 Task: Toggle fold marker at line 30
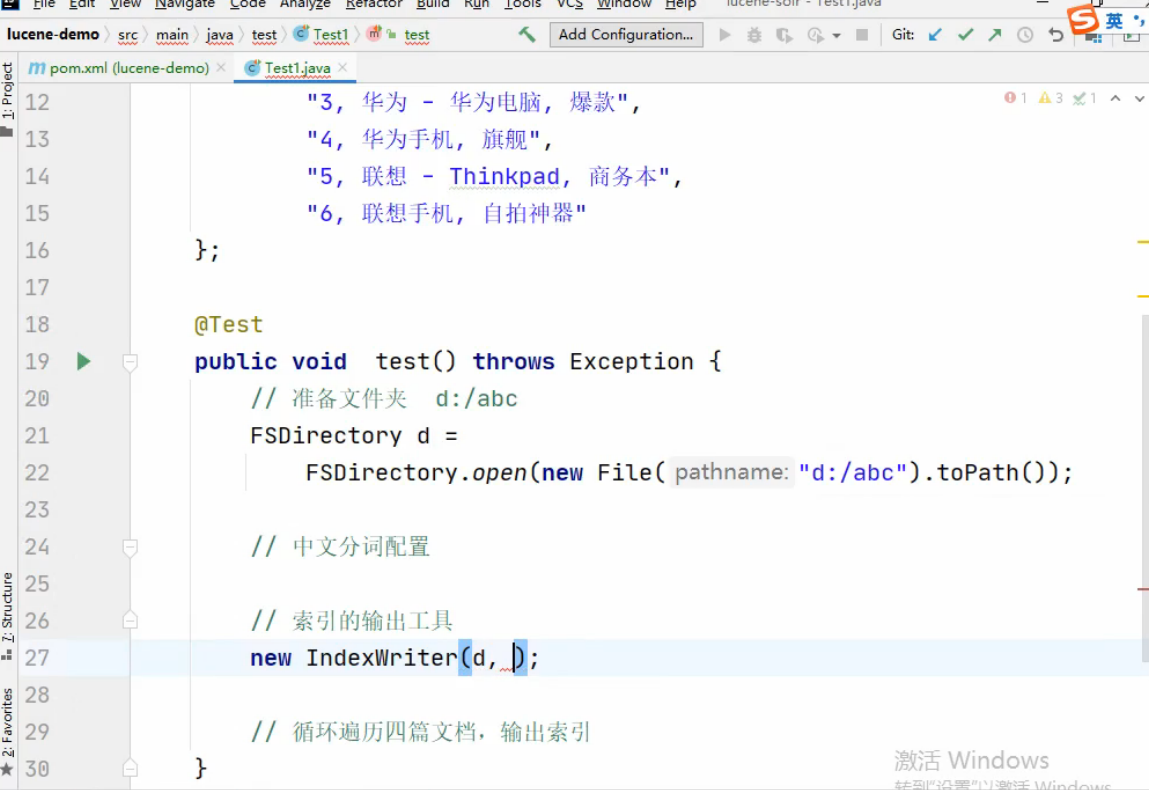click(x=130, y=769)
